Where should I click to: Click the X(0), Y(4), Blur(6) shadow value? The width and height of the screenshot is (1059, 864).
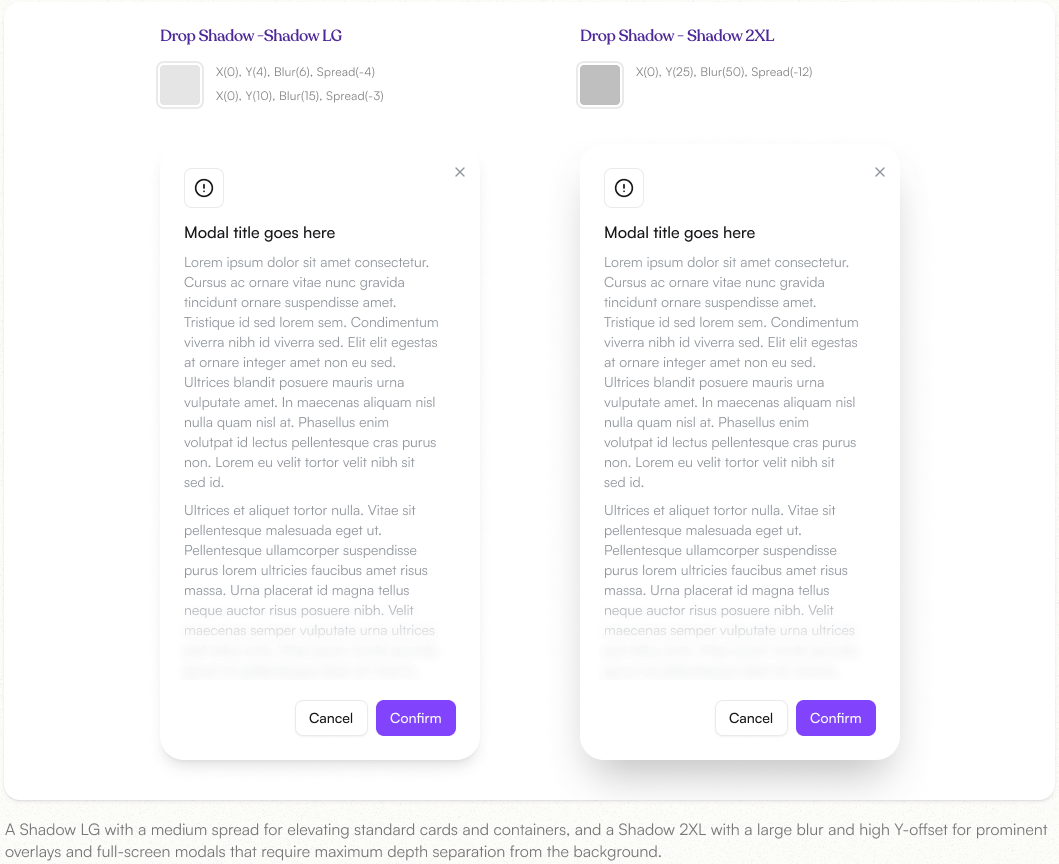[296, 72]
